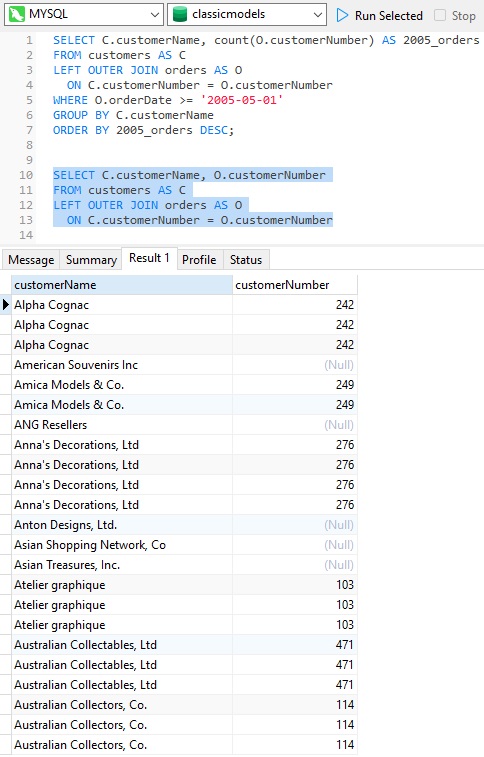Viewport: 484px width, 757px height.
Task: Open the Status tab
Action: click(x=246, y=260)
